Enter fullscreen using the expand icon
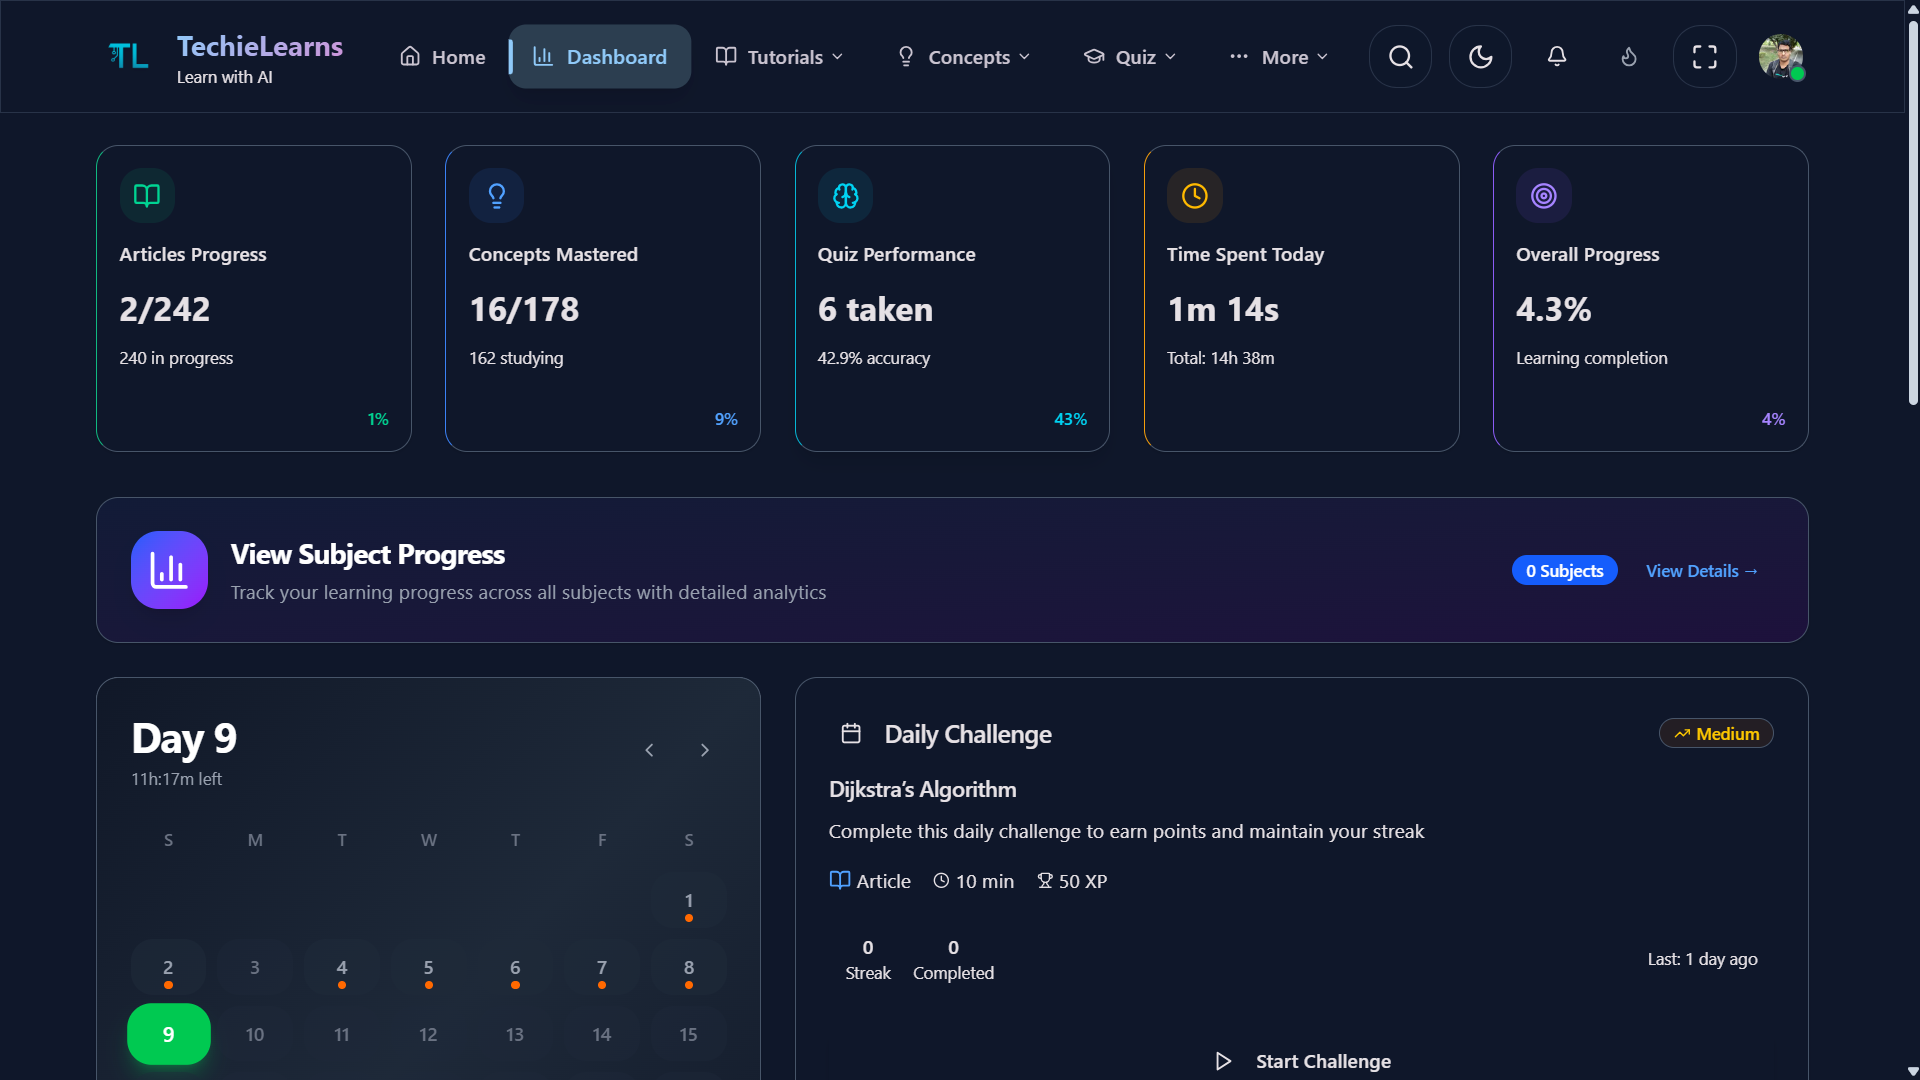This screenshot has height=1080, width=1920. pos(1704,57)
